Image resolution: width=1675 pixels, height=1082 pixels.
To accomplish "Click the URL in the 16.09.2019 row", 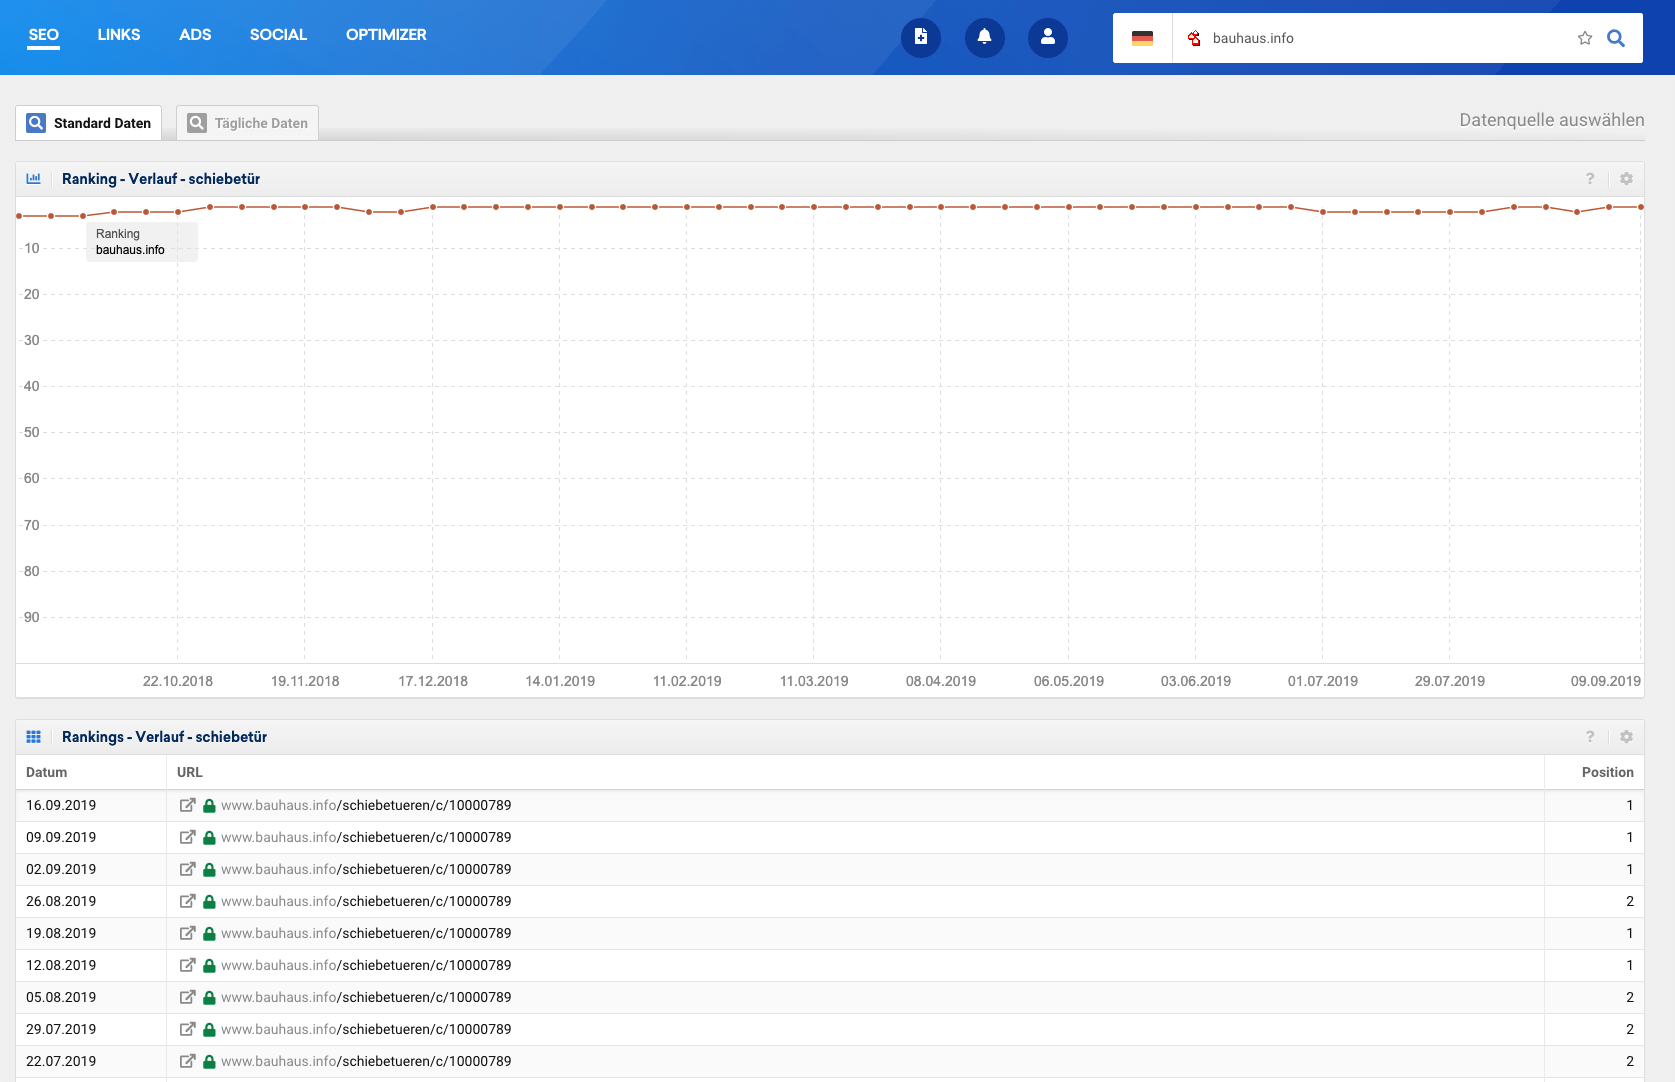I will (x=366, y=805).
